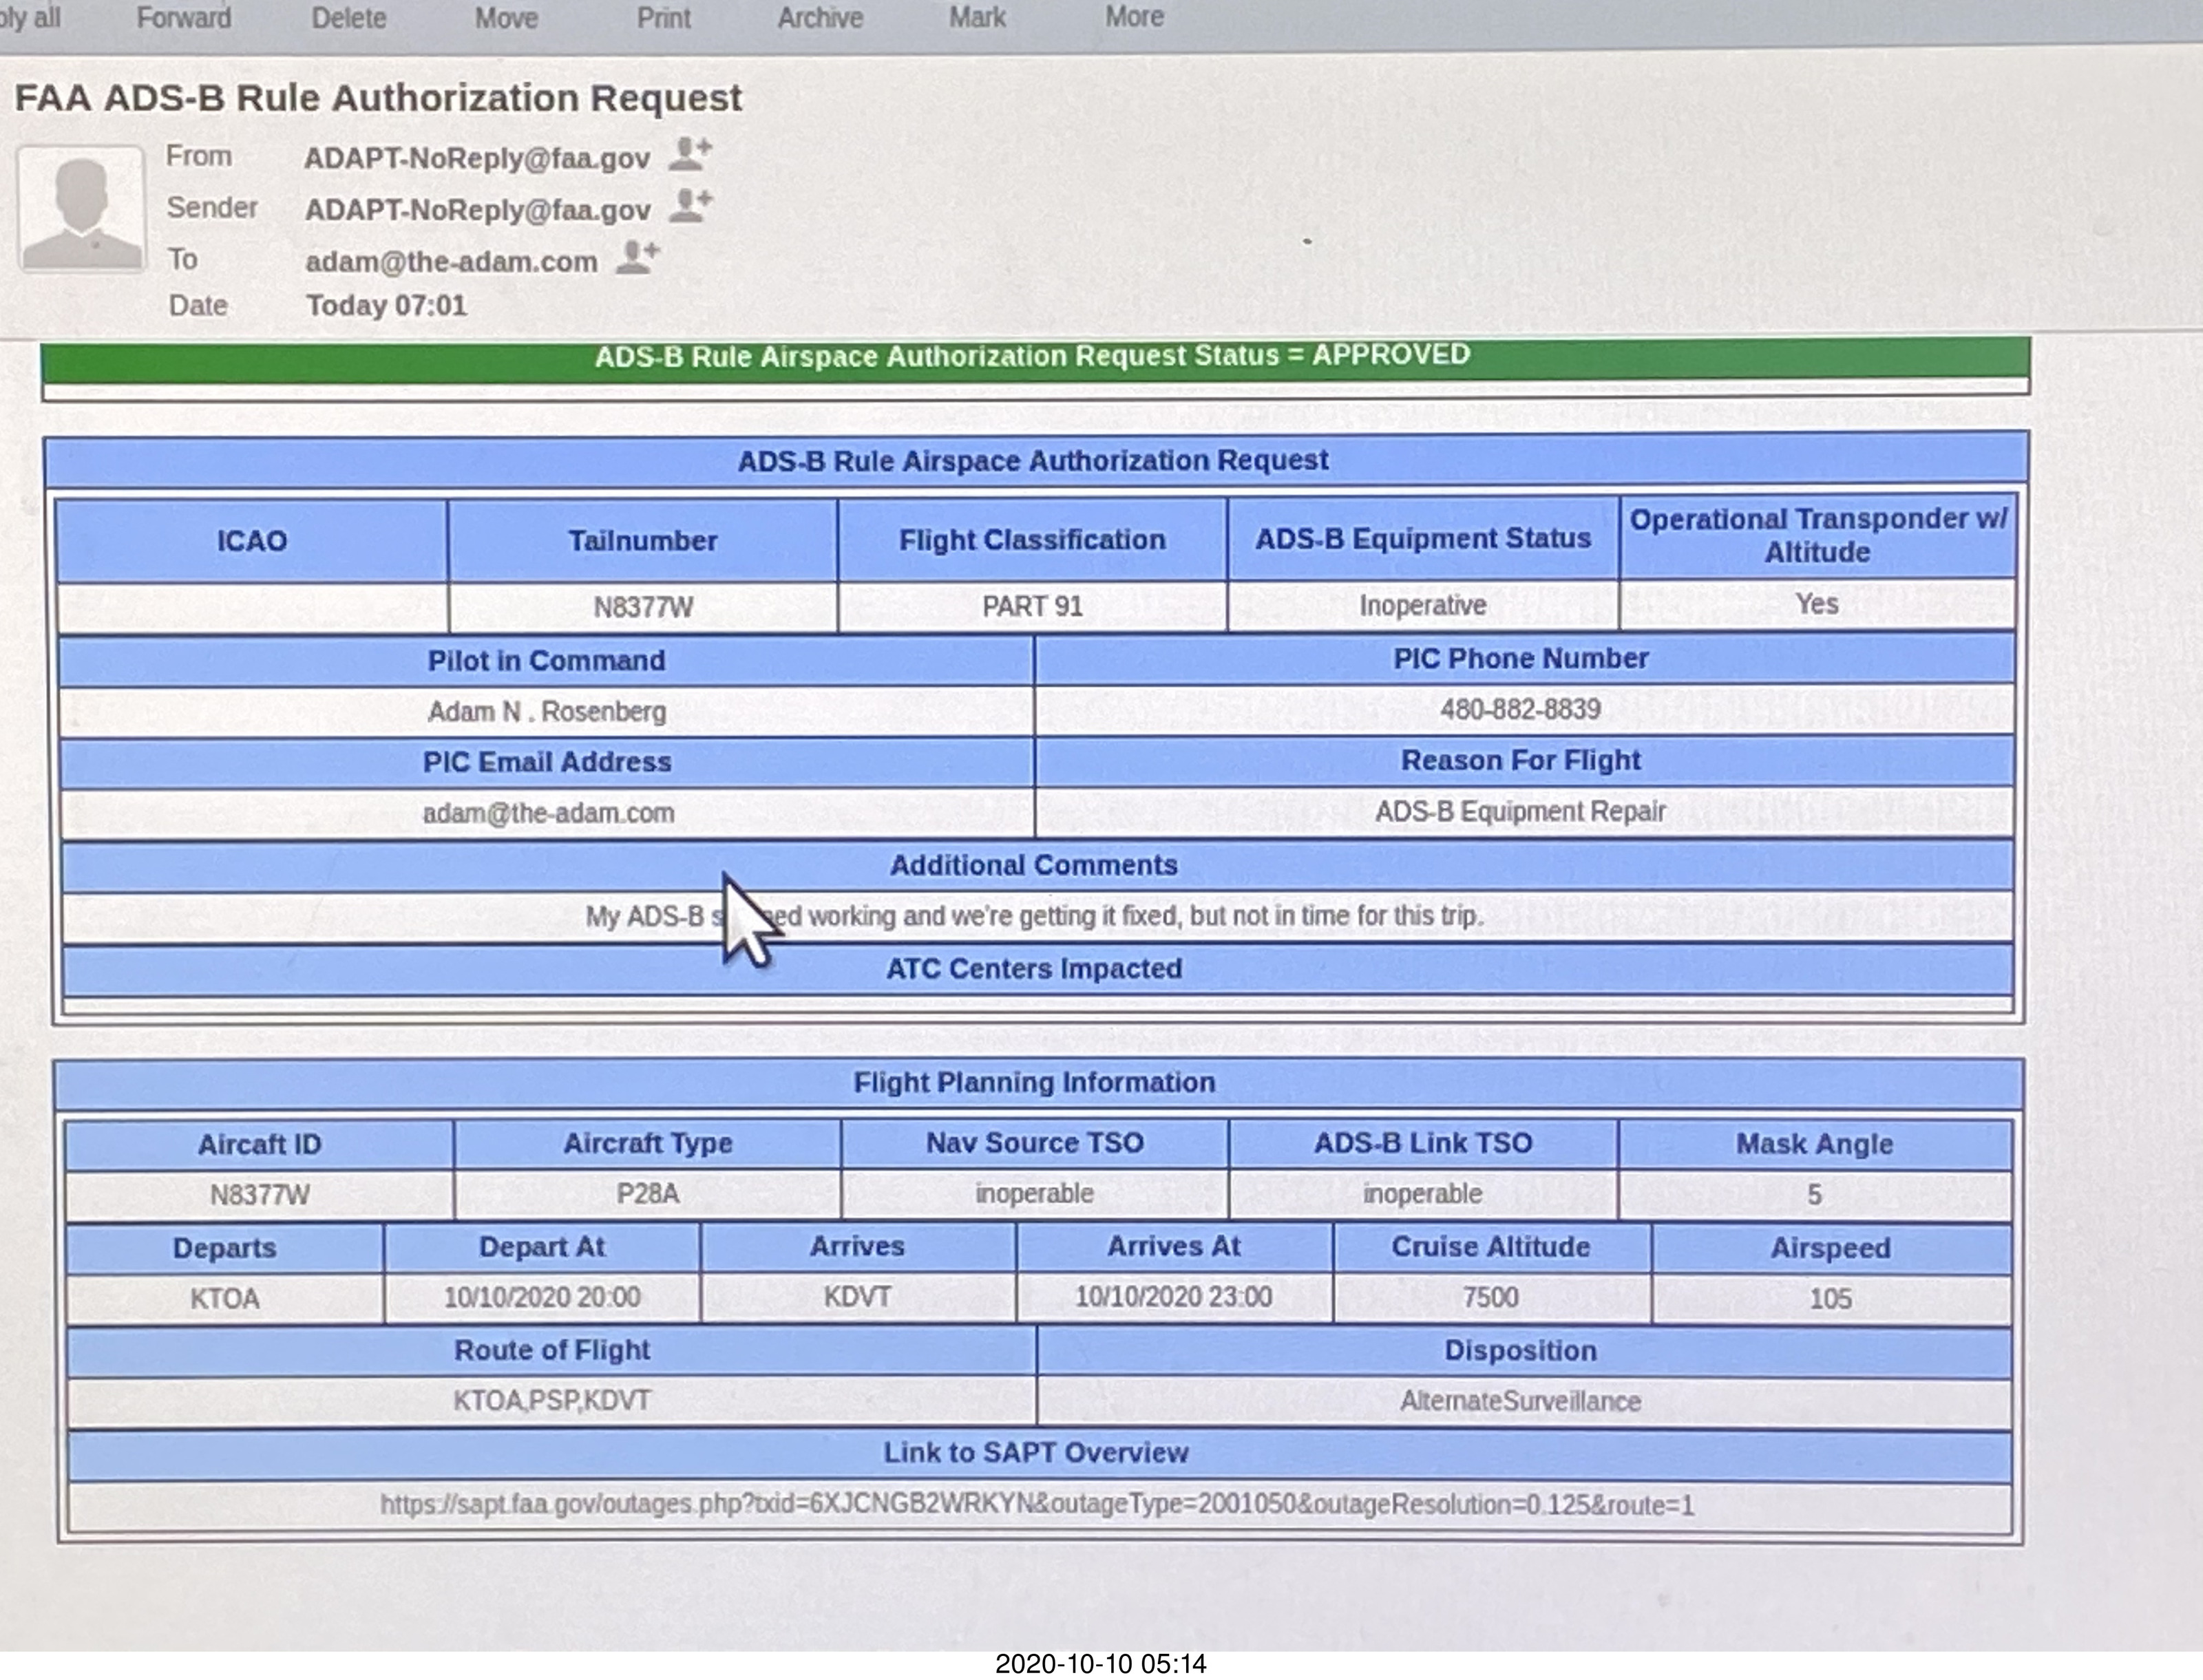2203x1680 pixels.
Task: Click Sender address ADAPT-NoReply@faa.gov
Action: point(477,210)
